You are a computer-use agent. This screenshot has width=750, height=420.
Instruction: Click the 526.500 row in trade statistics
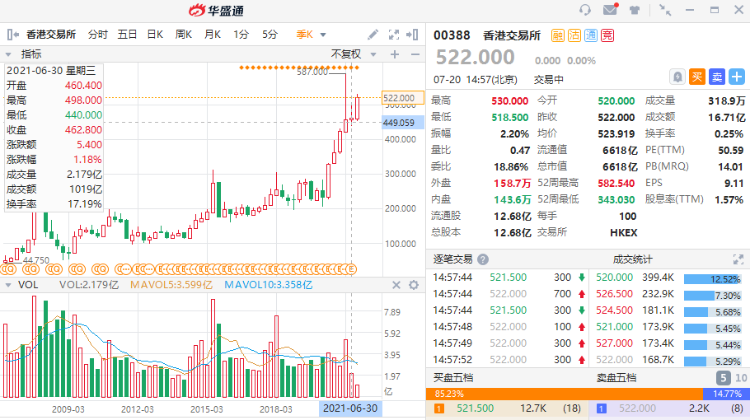[x=669, y=294]
